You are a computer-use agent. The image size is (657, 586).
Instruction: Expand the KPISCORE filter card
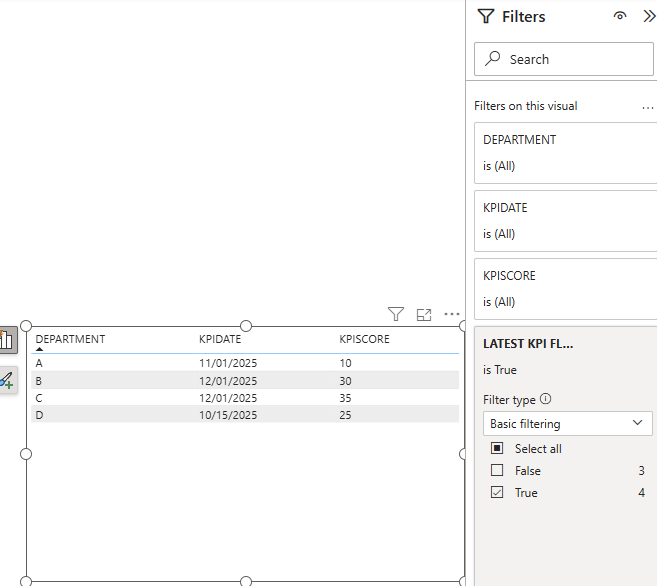tap(566, 289)
